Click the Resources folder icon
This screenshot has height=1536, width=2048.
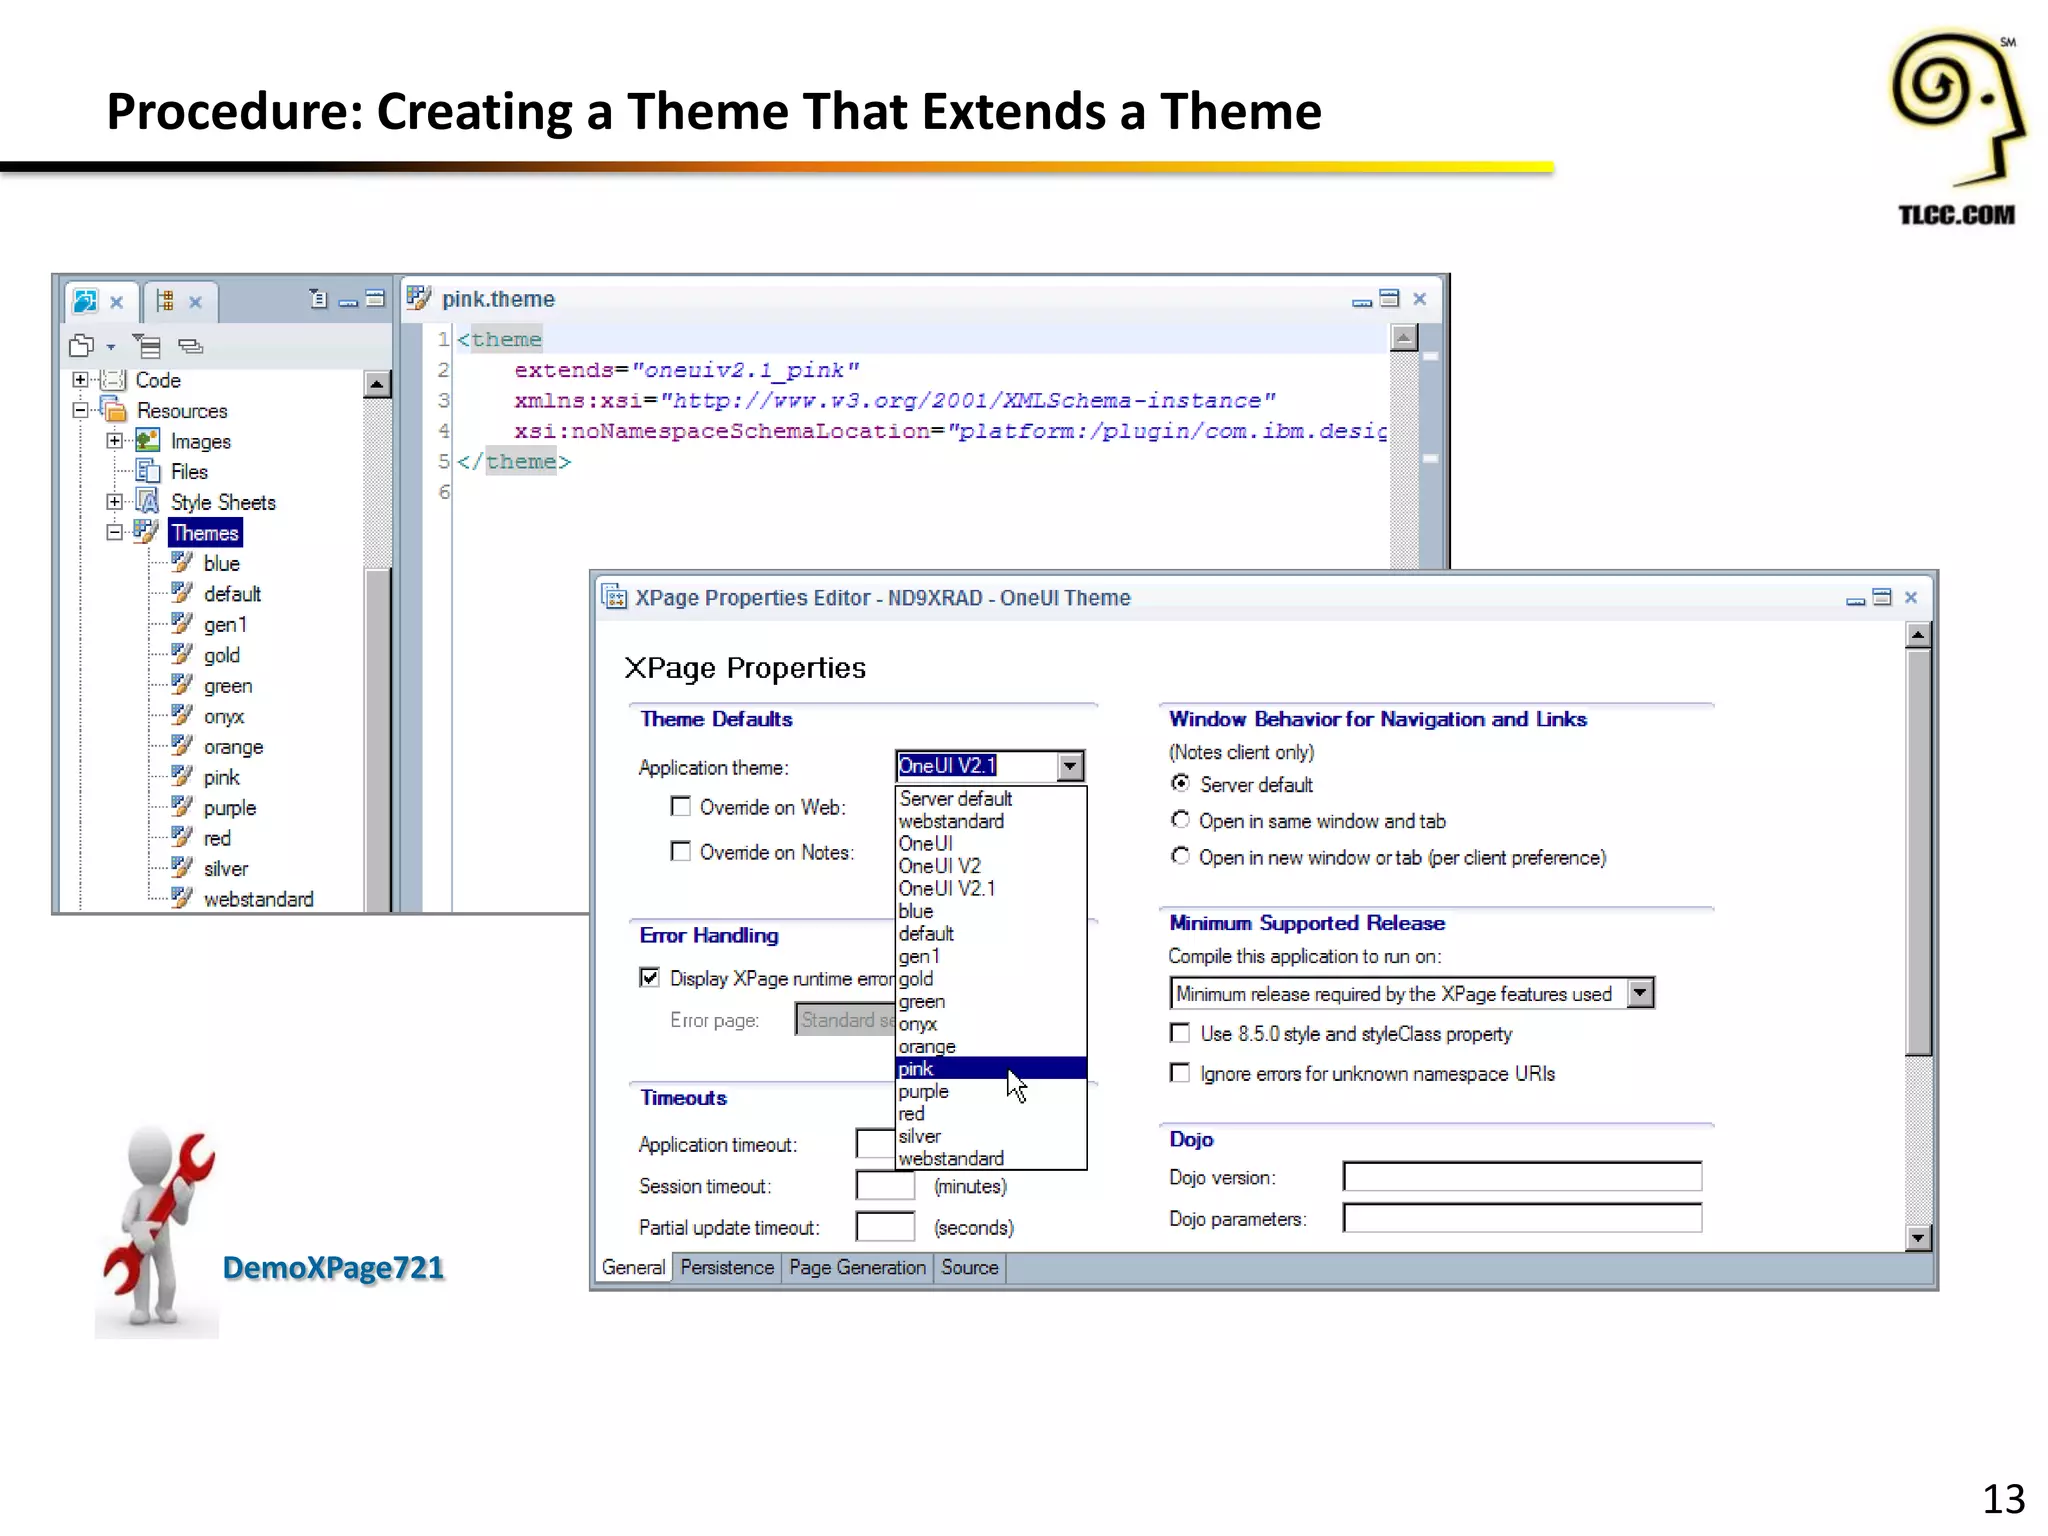click(114, 410)
